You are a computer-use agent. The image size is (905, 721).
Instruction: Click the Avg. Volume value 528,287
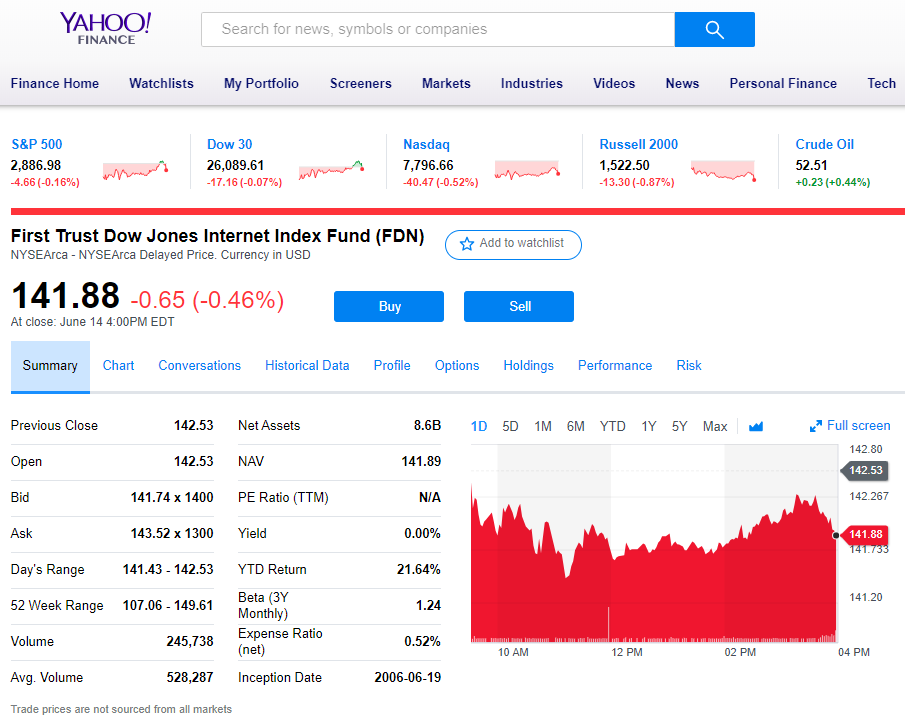tap(190, 678)
